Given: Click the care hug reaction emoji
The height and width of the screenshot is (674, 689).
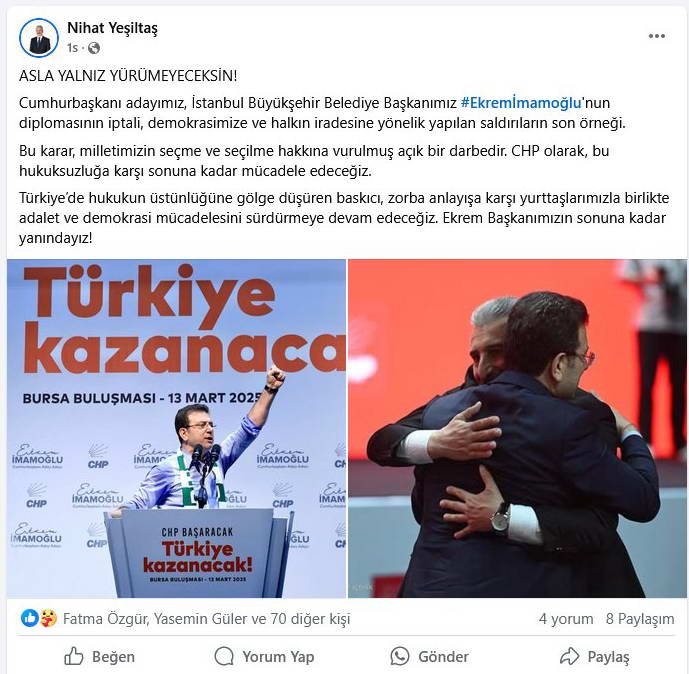Looking at the screenshot, I should pos(48,618).
